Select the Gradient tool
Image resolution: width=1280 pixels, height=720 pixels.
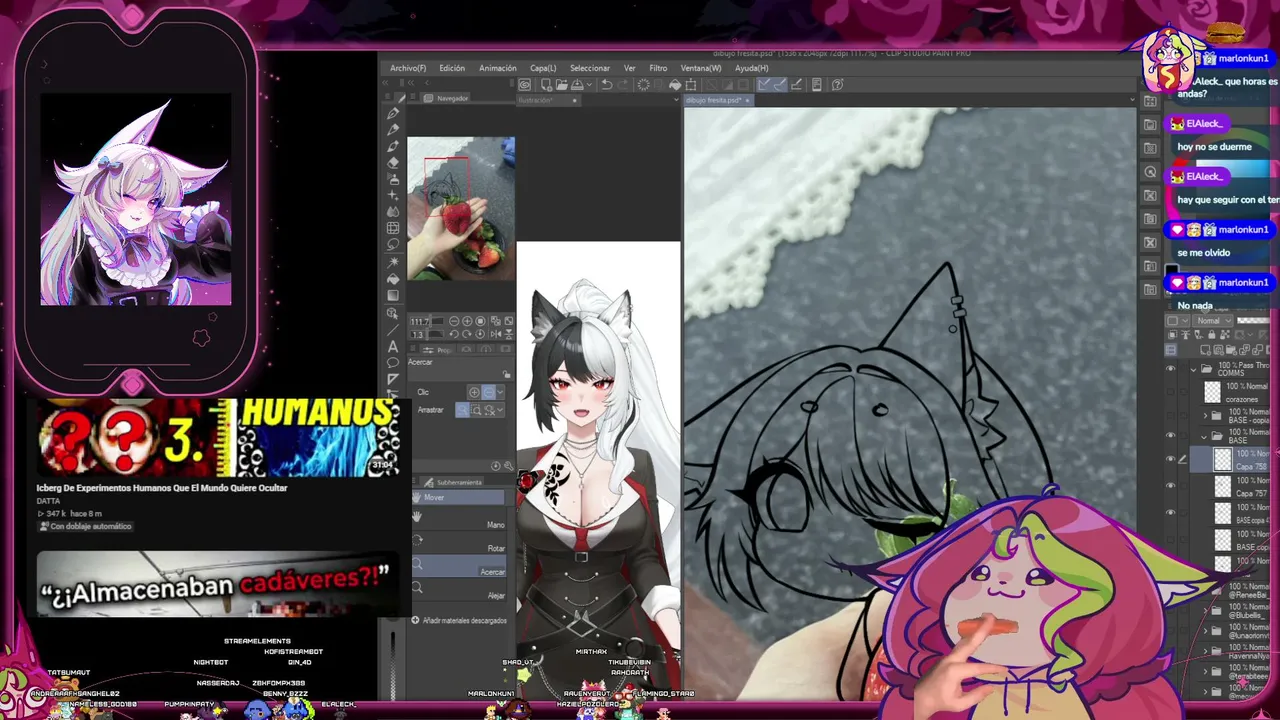(x=393, y=295)
